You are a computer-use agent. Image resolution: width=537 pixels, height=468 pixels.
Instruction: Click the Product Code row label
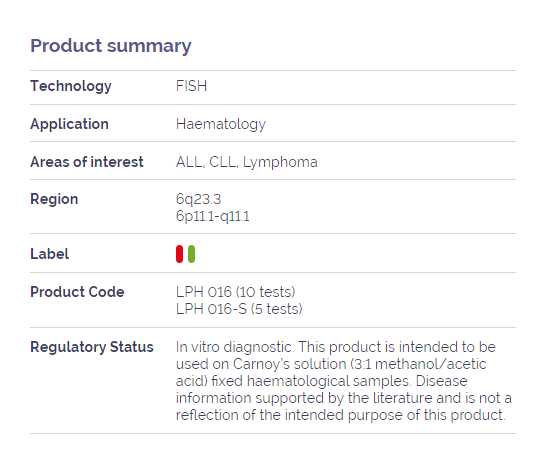(x=77, y=292)
